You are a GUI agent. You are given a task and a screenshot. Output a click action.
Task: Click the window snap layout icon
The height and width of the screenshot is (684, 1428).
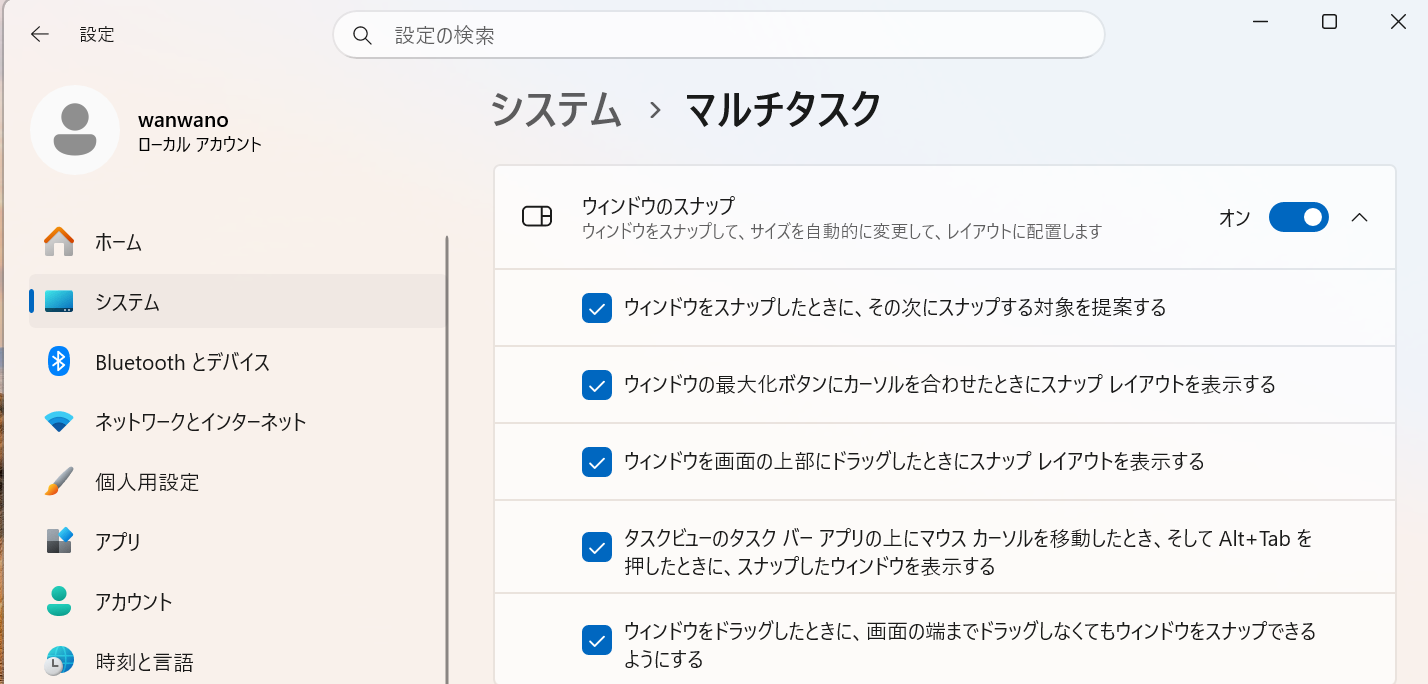point(537,216)
